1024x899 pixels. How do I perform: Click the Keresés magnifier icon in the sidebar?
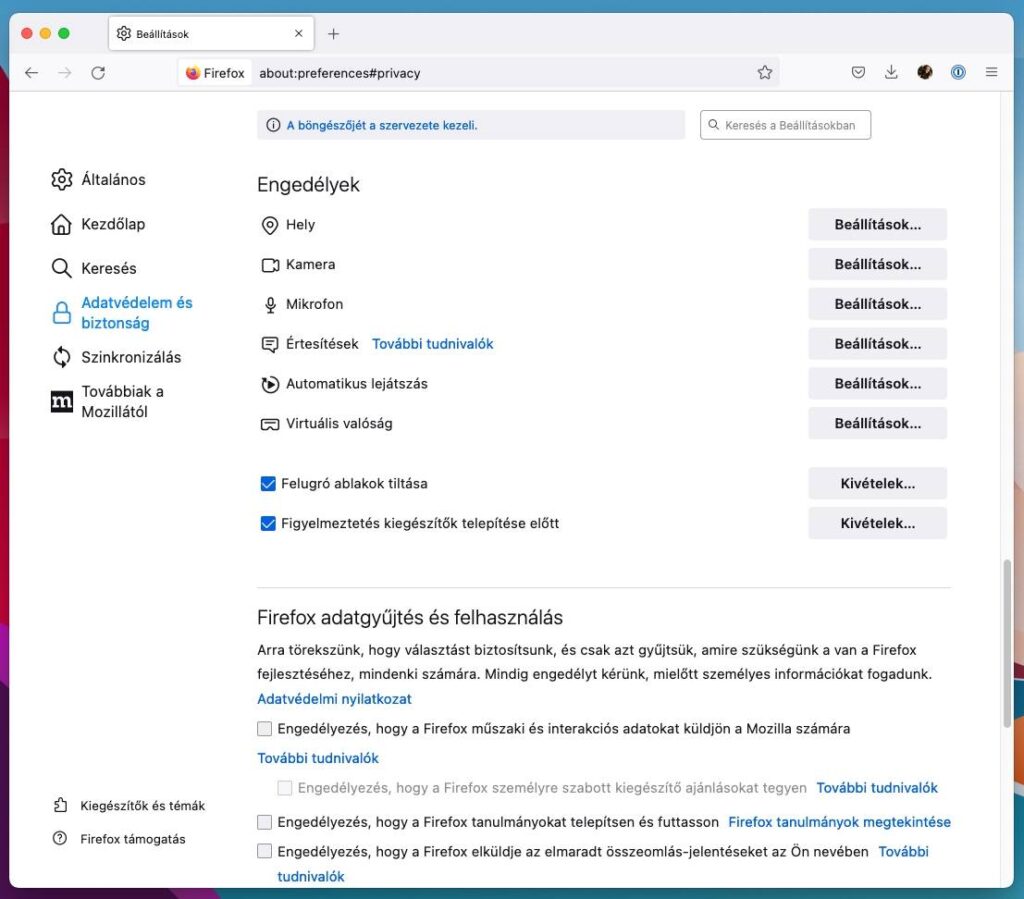tap(61, 268)
